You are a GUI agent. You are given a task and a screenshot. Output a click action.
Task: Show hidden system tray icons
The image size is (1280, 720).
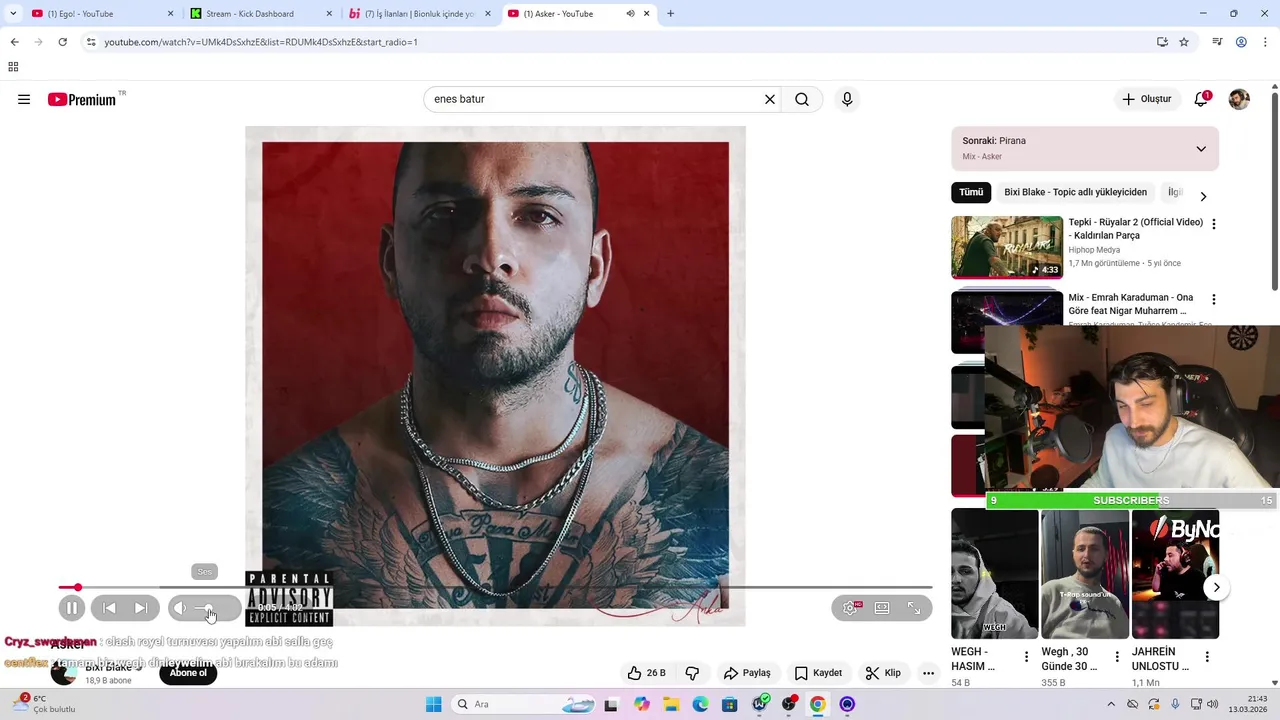coord(1110,704)
